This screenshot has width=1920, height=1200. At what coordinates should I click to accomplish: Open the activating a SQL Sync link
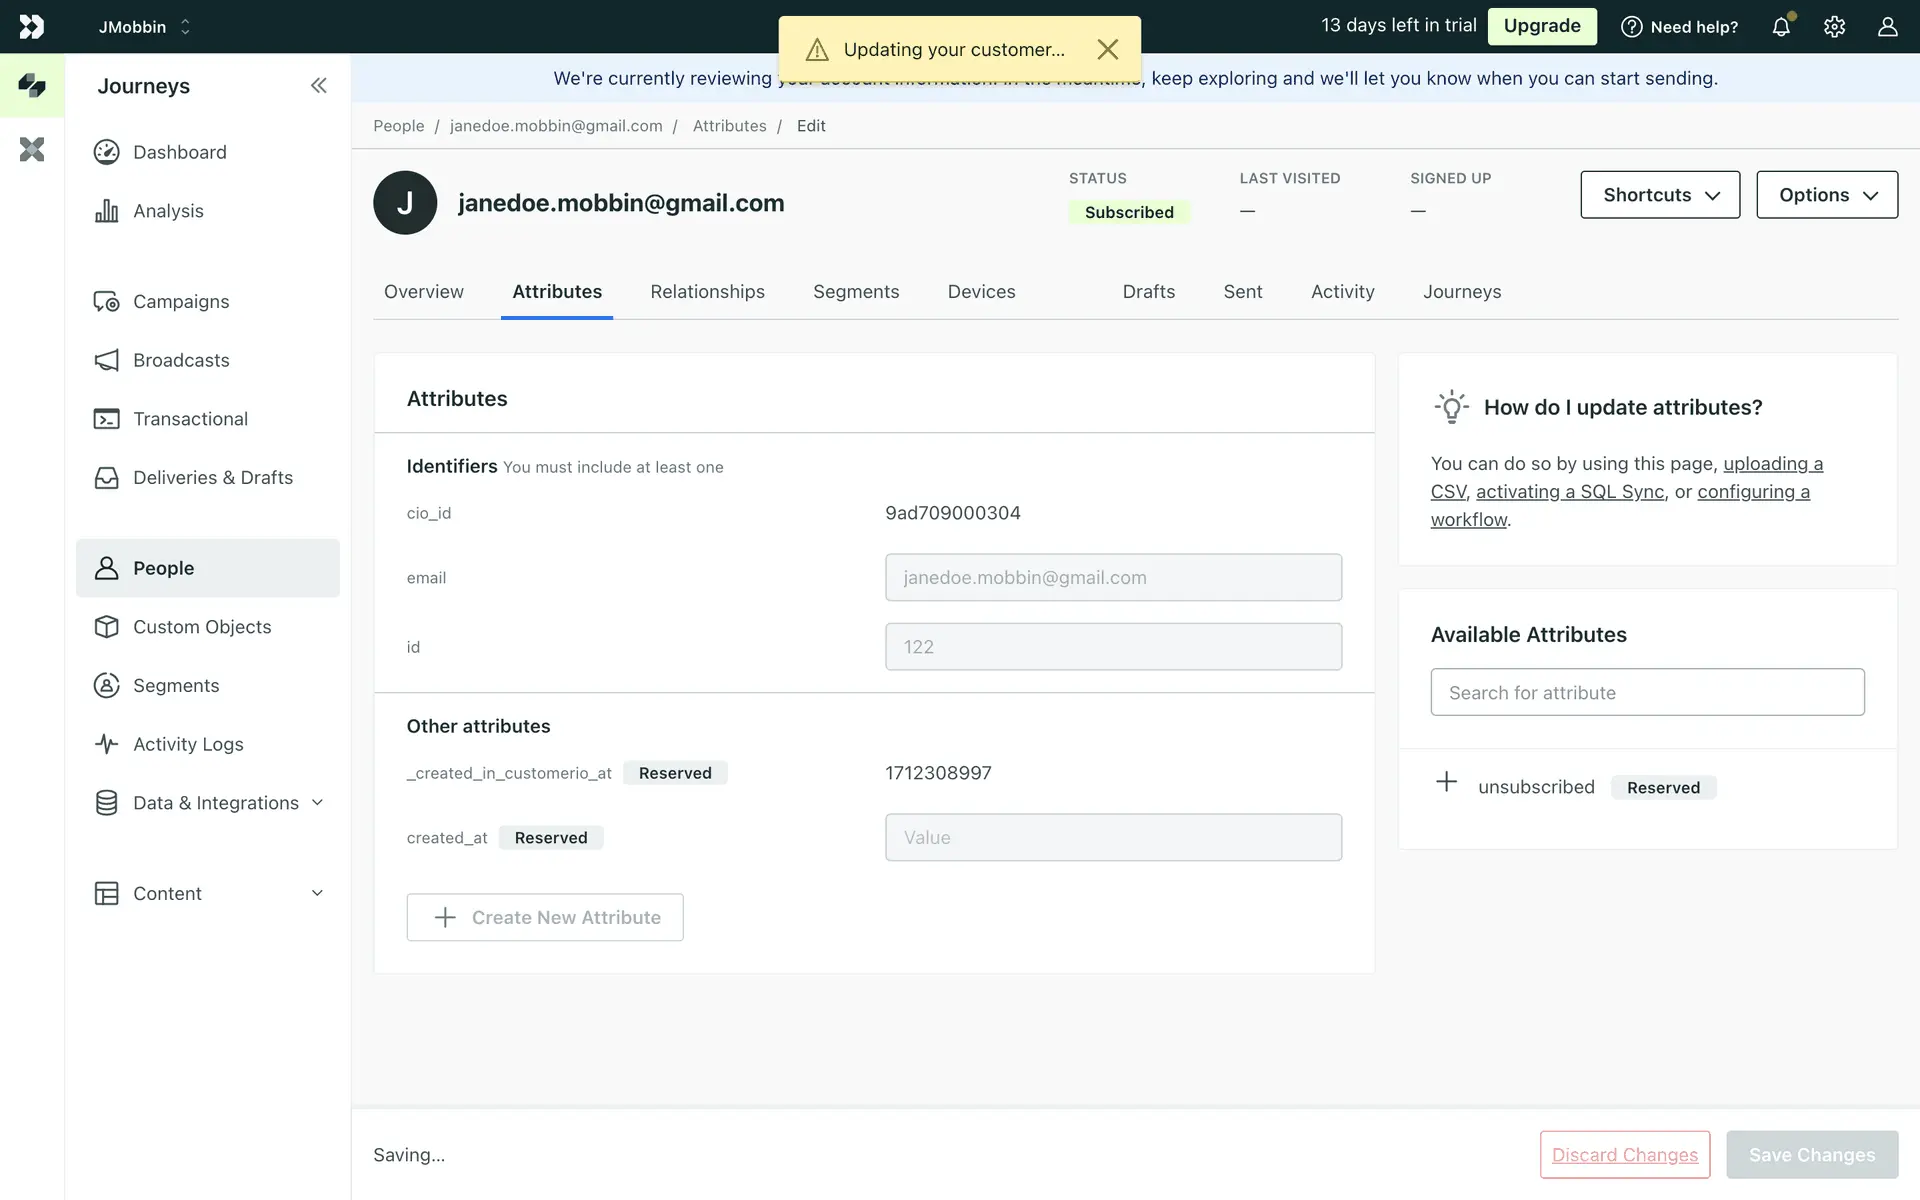[x=1570, y=492]
